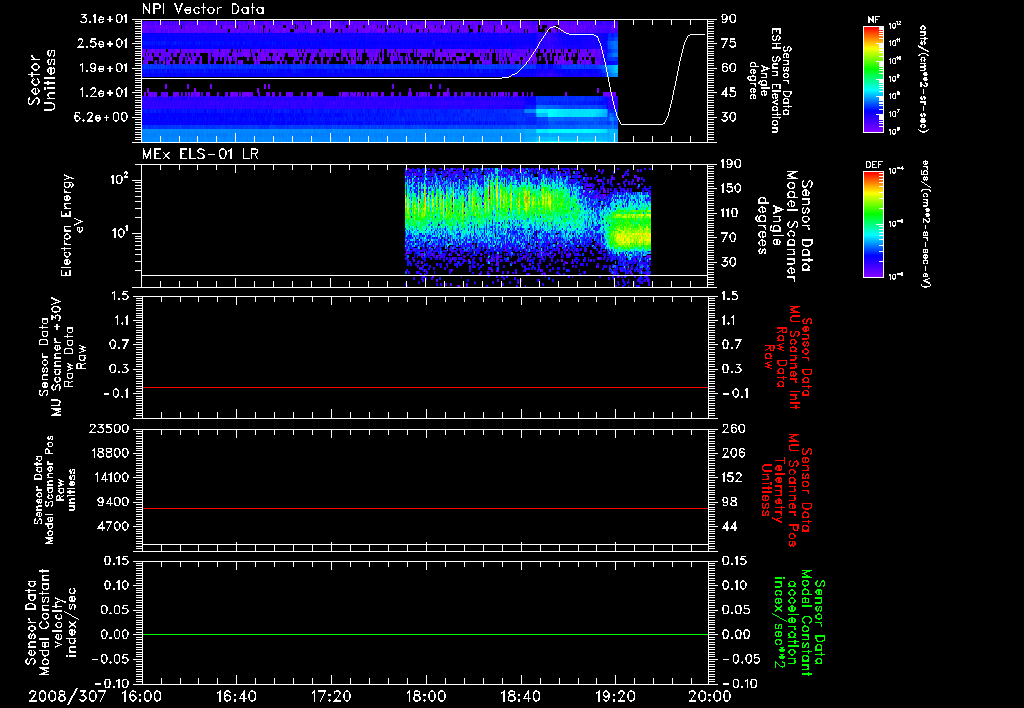This screenshot has width=1024, height=708.
Task: Click the green 'Model Constant acceleration' axis title
Action: pos(798,623)
